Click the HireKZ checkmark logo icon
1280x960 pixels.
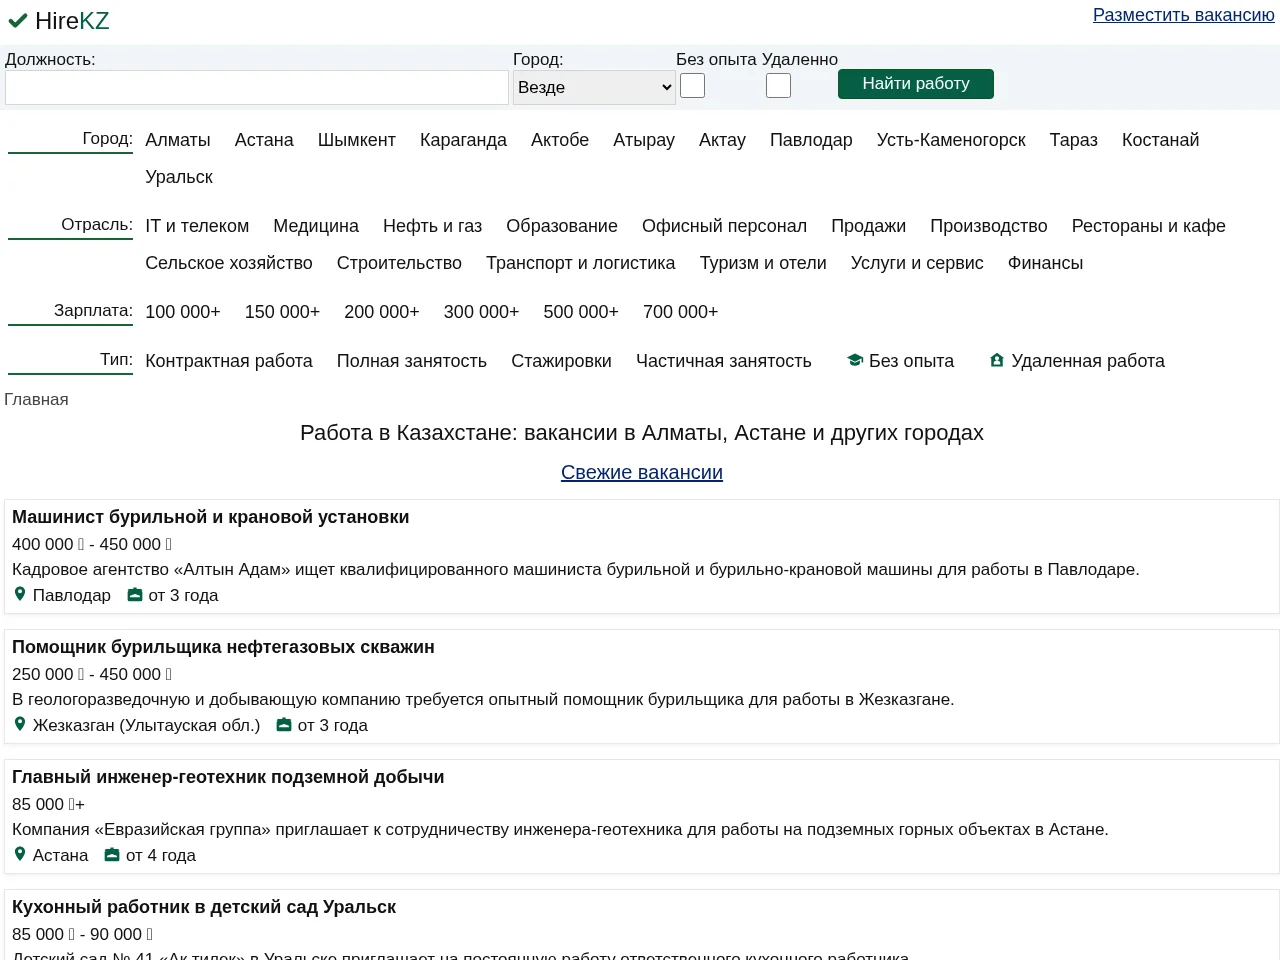[x=18, y=20]
